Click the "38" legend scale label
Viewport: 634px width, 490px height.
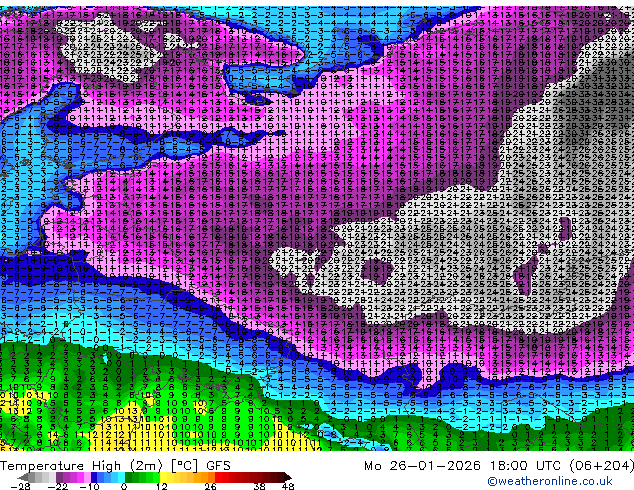pyautogui.click(x=260, y=486)
